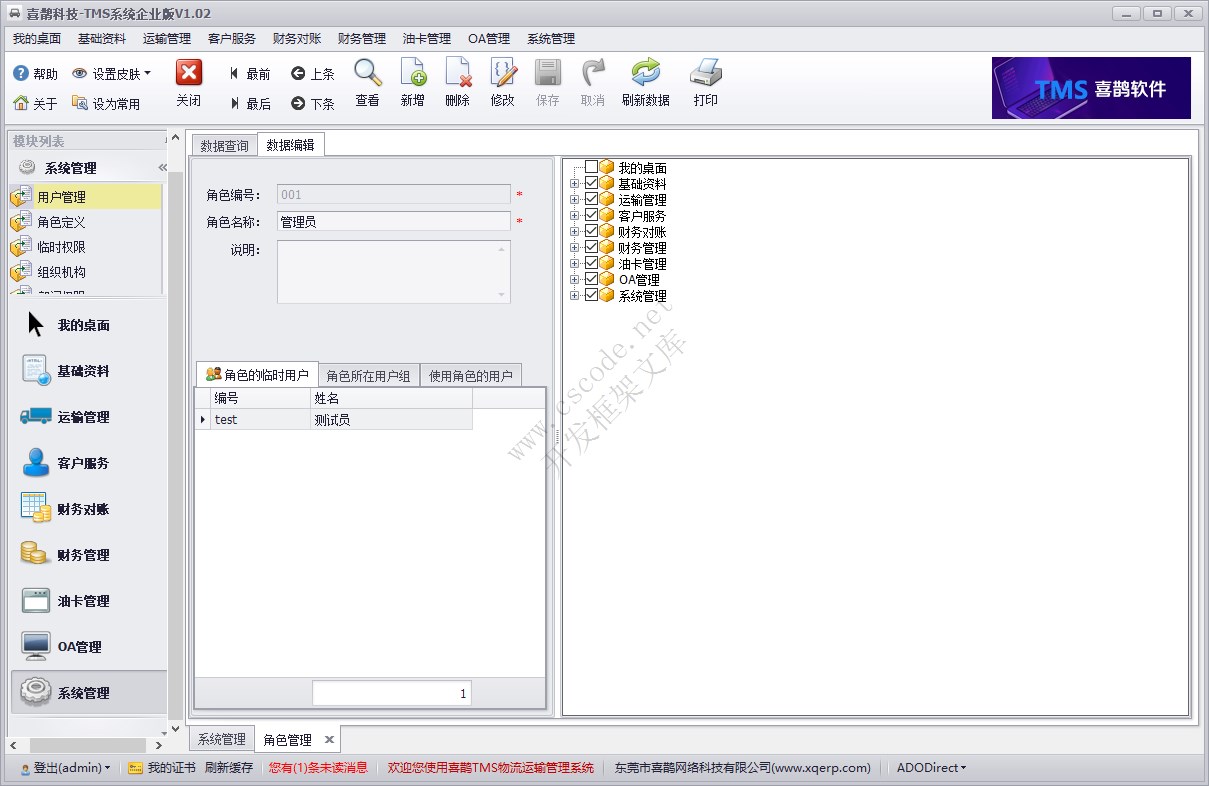1209x786 pixels.
Task: Expand the 财务对账 permission tree node
Action: tap(574, 232)
